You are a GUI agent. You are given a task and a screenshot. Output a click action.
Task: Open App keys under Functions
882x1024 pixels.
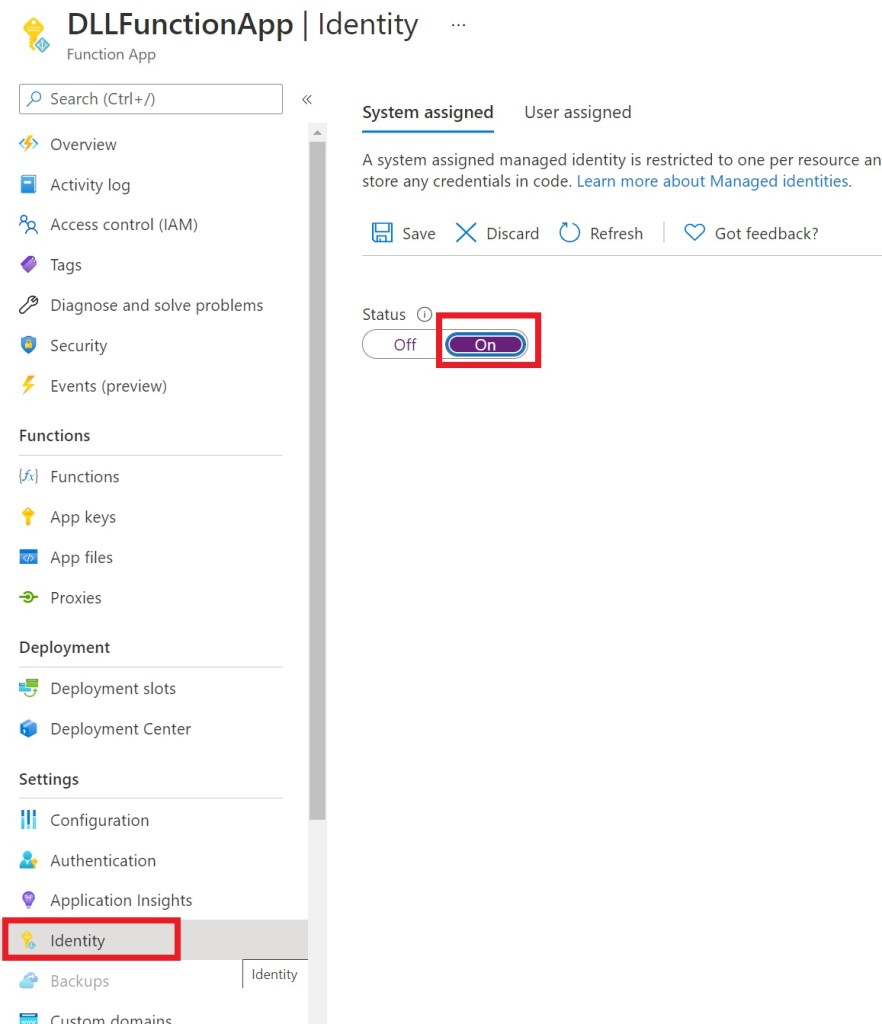82,517
